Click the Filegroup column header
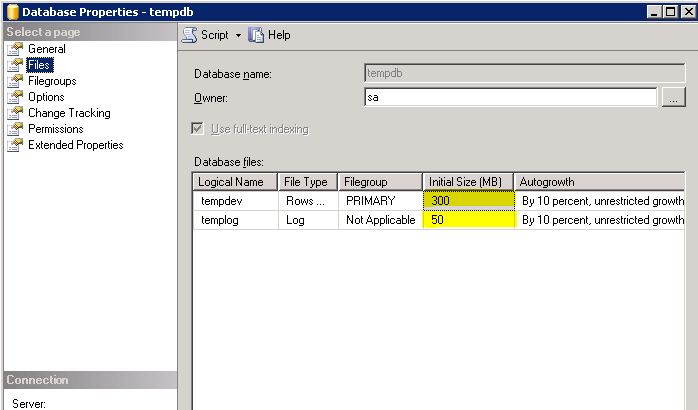 (x=380, y=182)
